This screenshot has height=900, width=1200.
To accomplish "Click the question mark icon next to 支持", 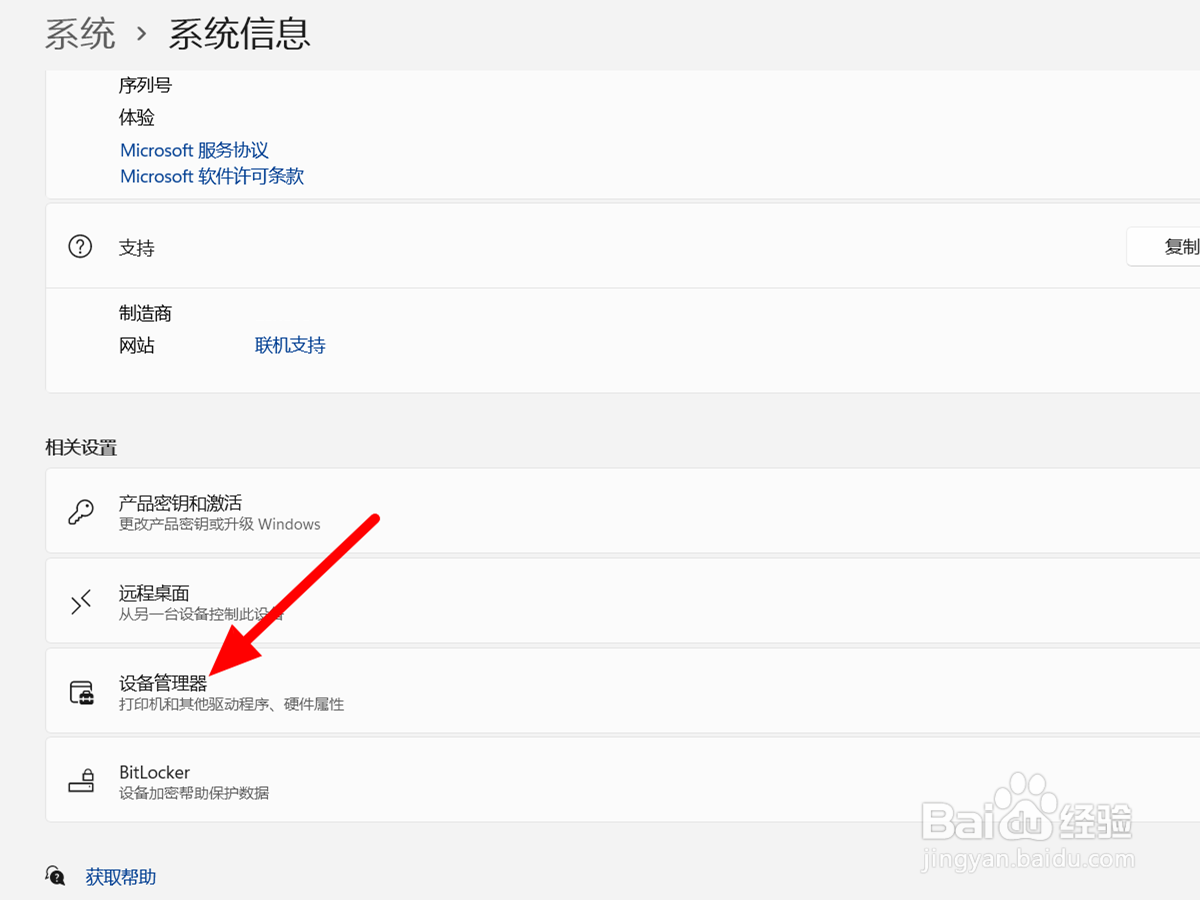I will pos(80,247).
